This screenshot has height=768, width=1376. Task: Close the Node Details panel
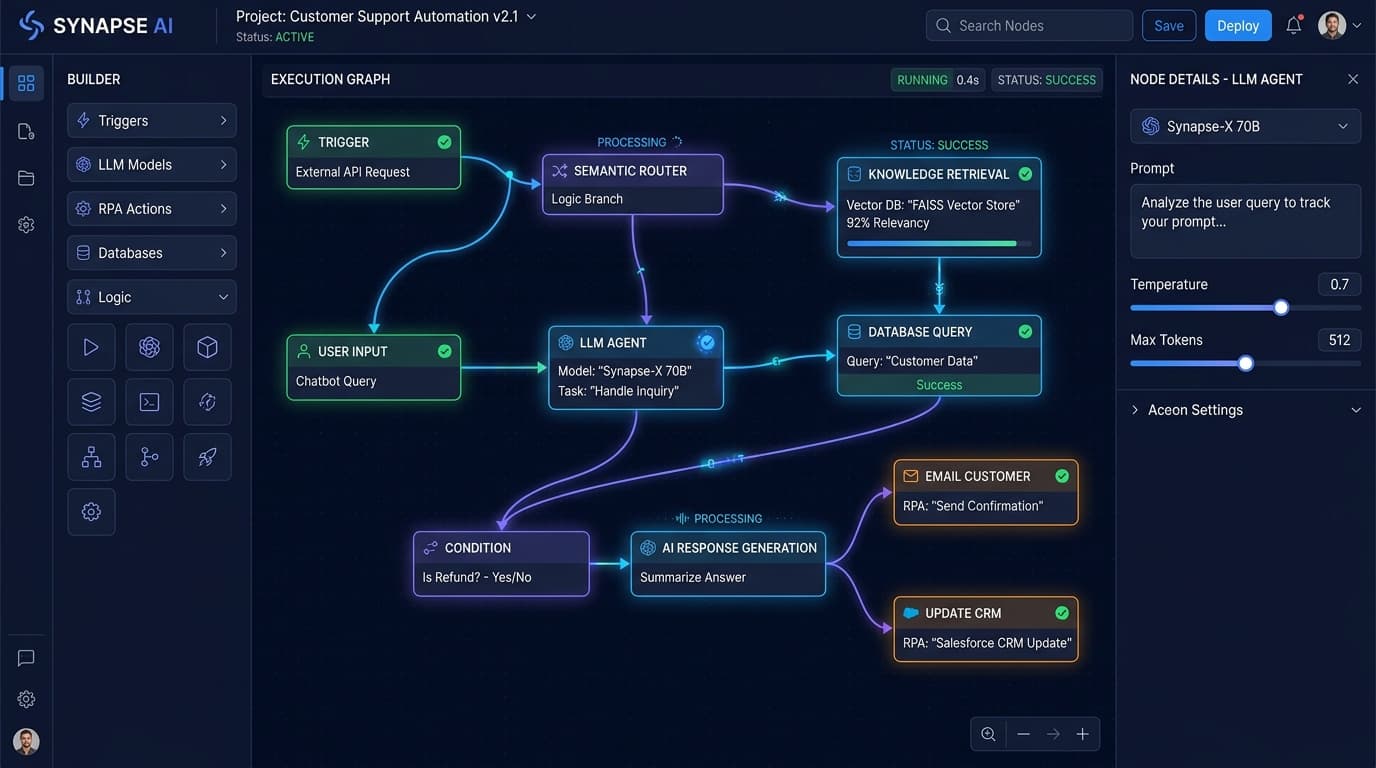coord(1353,79)
